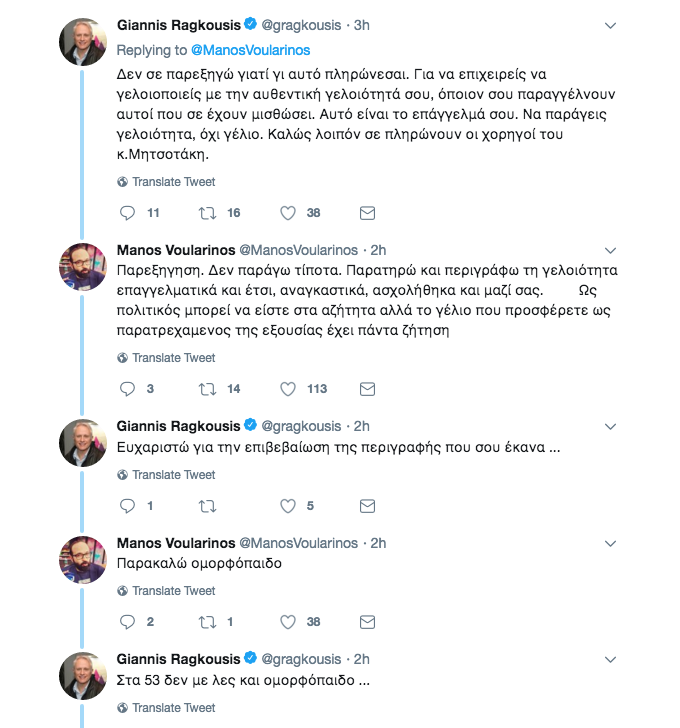Screen dimensions: 680x728
Task: Like Voularinos's tweet with 113 likes
Action: tap(288, 389)
